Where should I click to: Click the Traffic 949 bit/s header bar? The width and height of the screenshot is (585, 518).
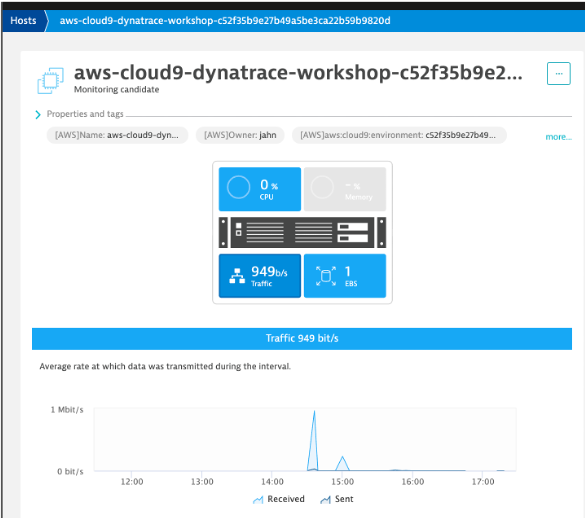[x=302, y=338]
